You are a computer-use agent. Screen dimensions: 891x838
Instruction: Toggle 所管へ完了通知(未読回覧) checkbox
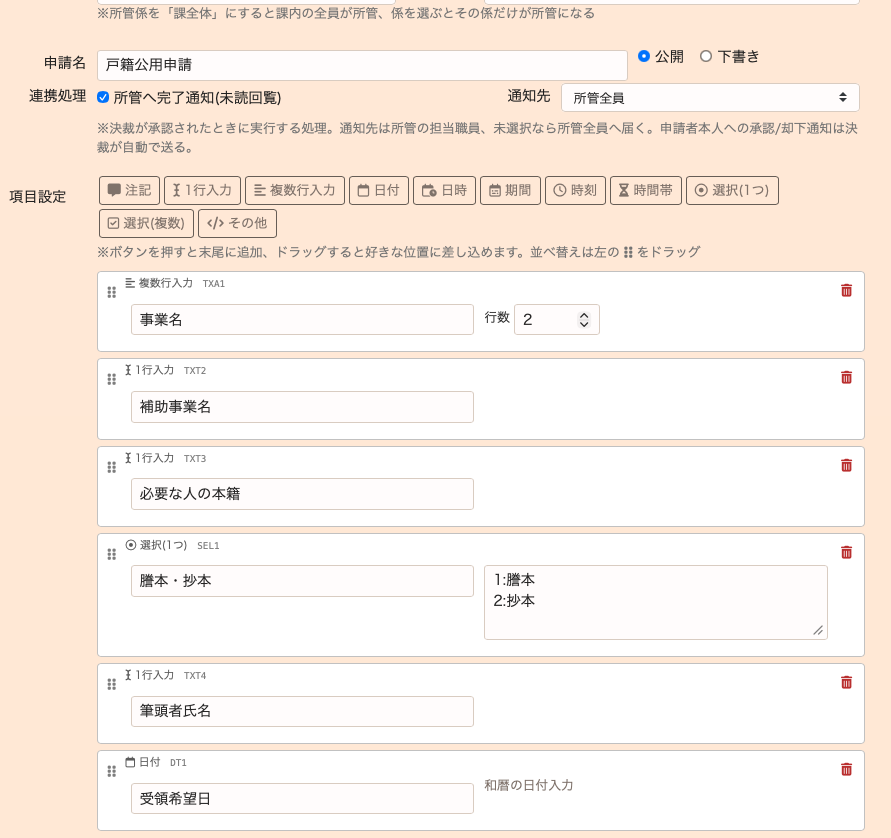[103, 97]
